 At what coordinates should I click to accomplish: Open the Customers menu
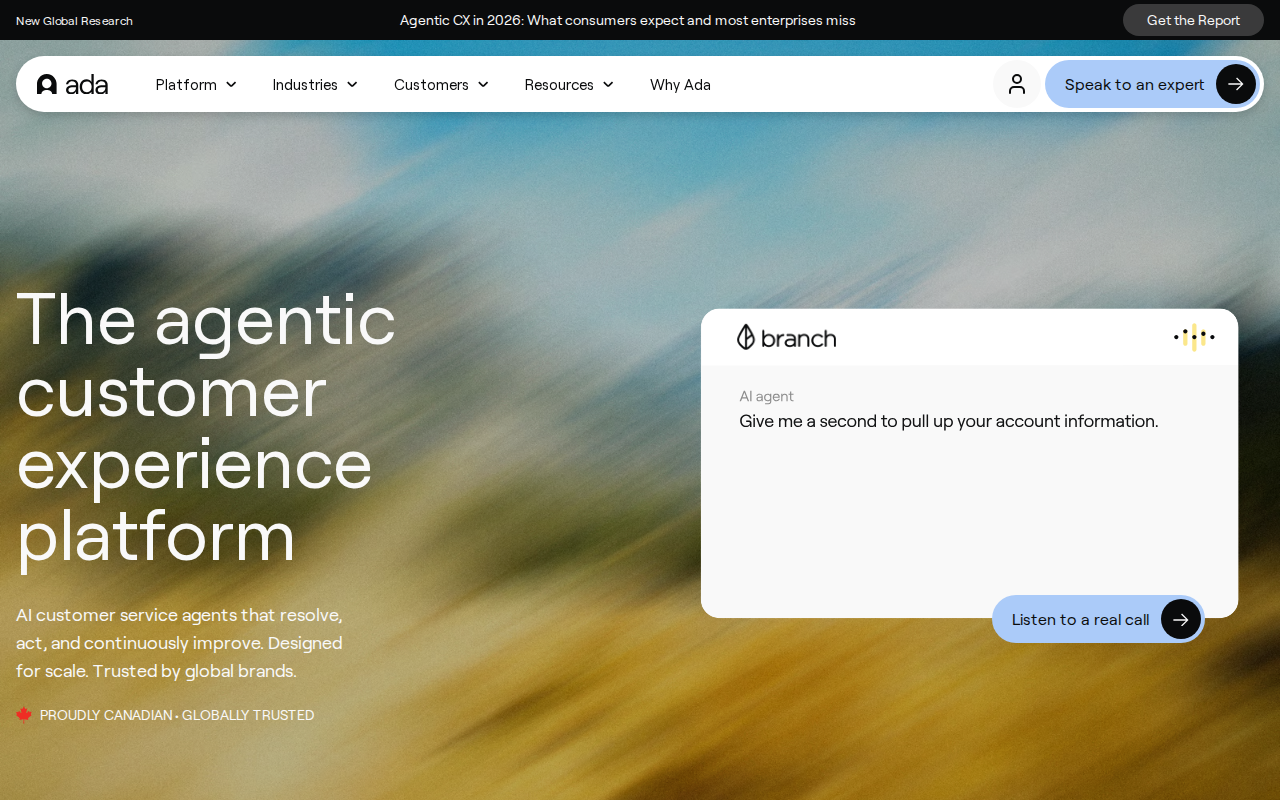click(x=441, y=85)
